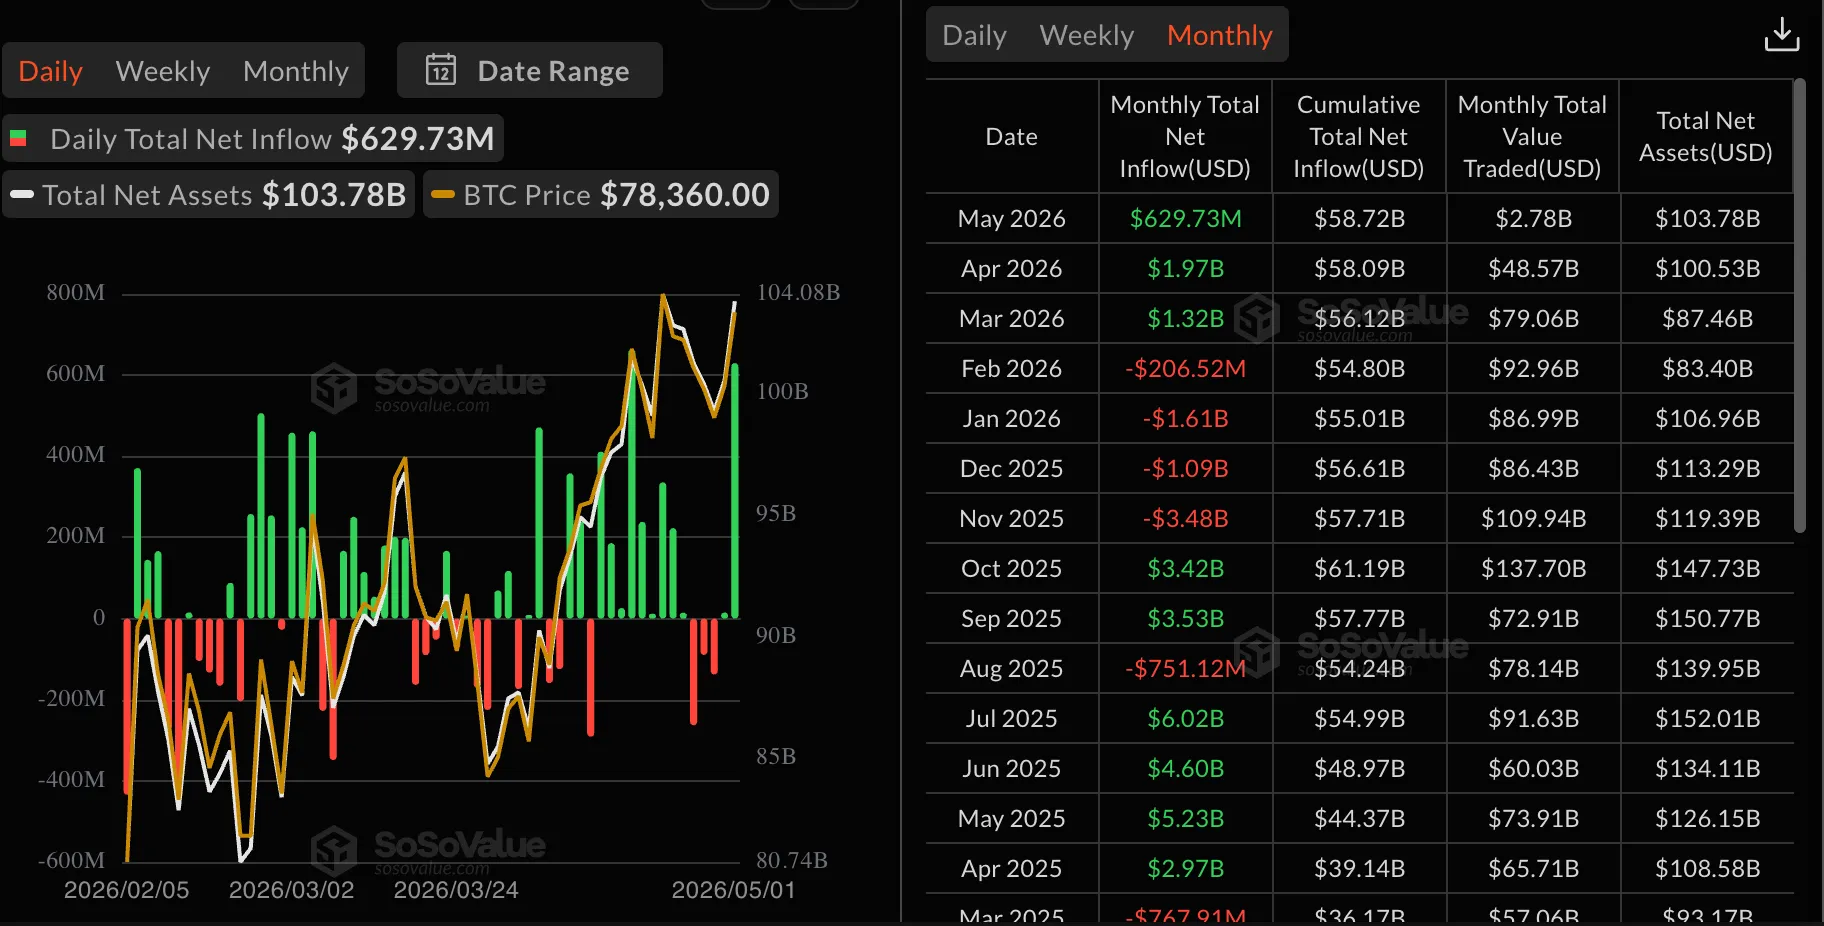The image size is (1824, 926).
Task: Click the 2026/03/24 x-axis date label
Action: coord(456,889)
